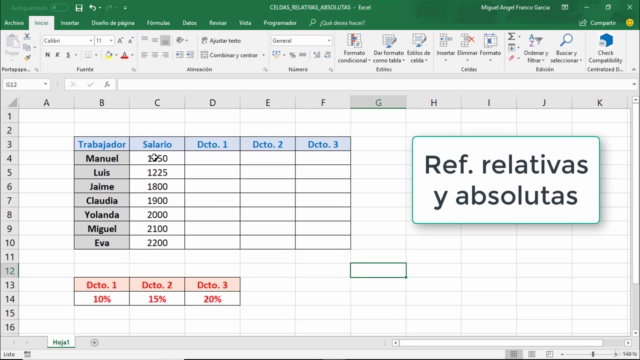Screen dimensions: 640x360
Task: Click the Pegar paste button
Action: click(12, 45)
